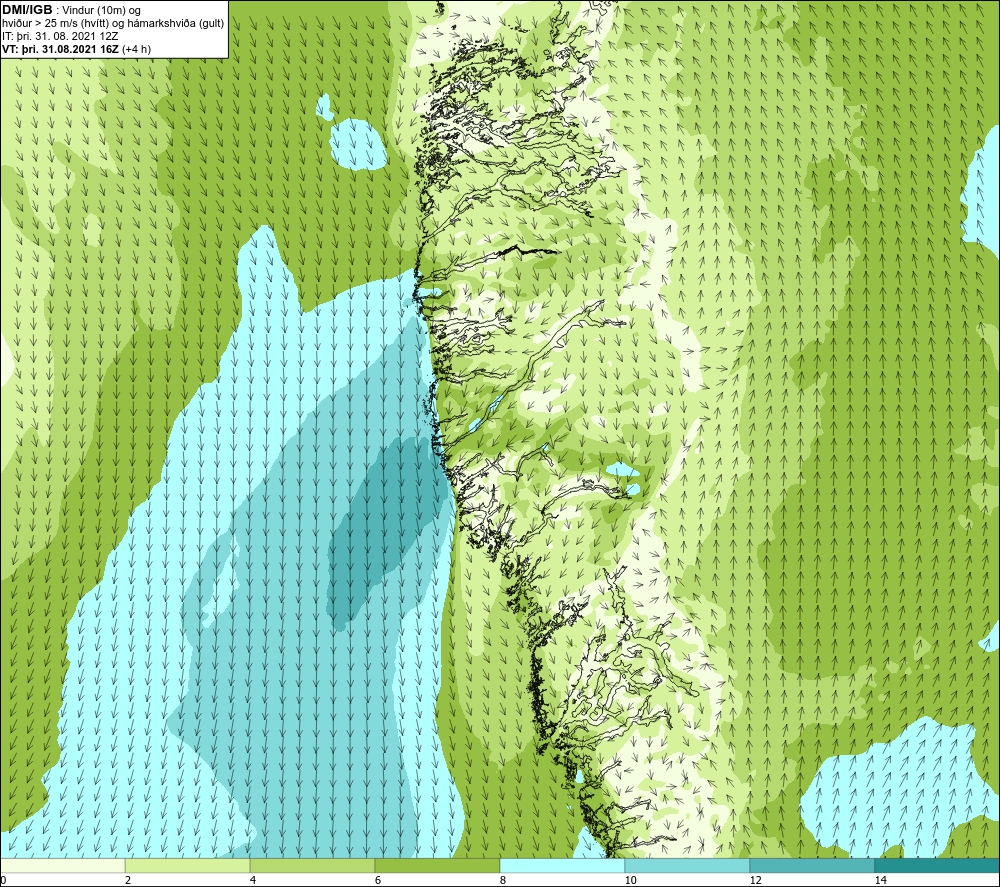
Task: Click the "Vindur (10m) og" text
Action: [102, 11]
